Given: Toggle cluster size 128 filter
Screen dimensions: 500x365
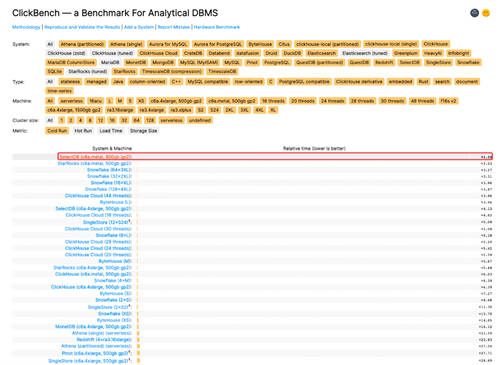Looking at the screenshot, I should tap(150, 120).
